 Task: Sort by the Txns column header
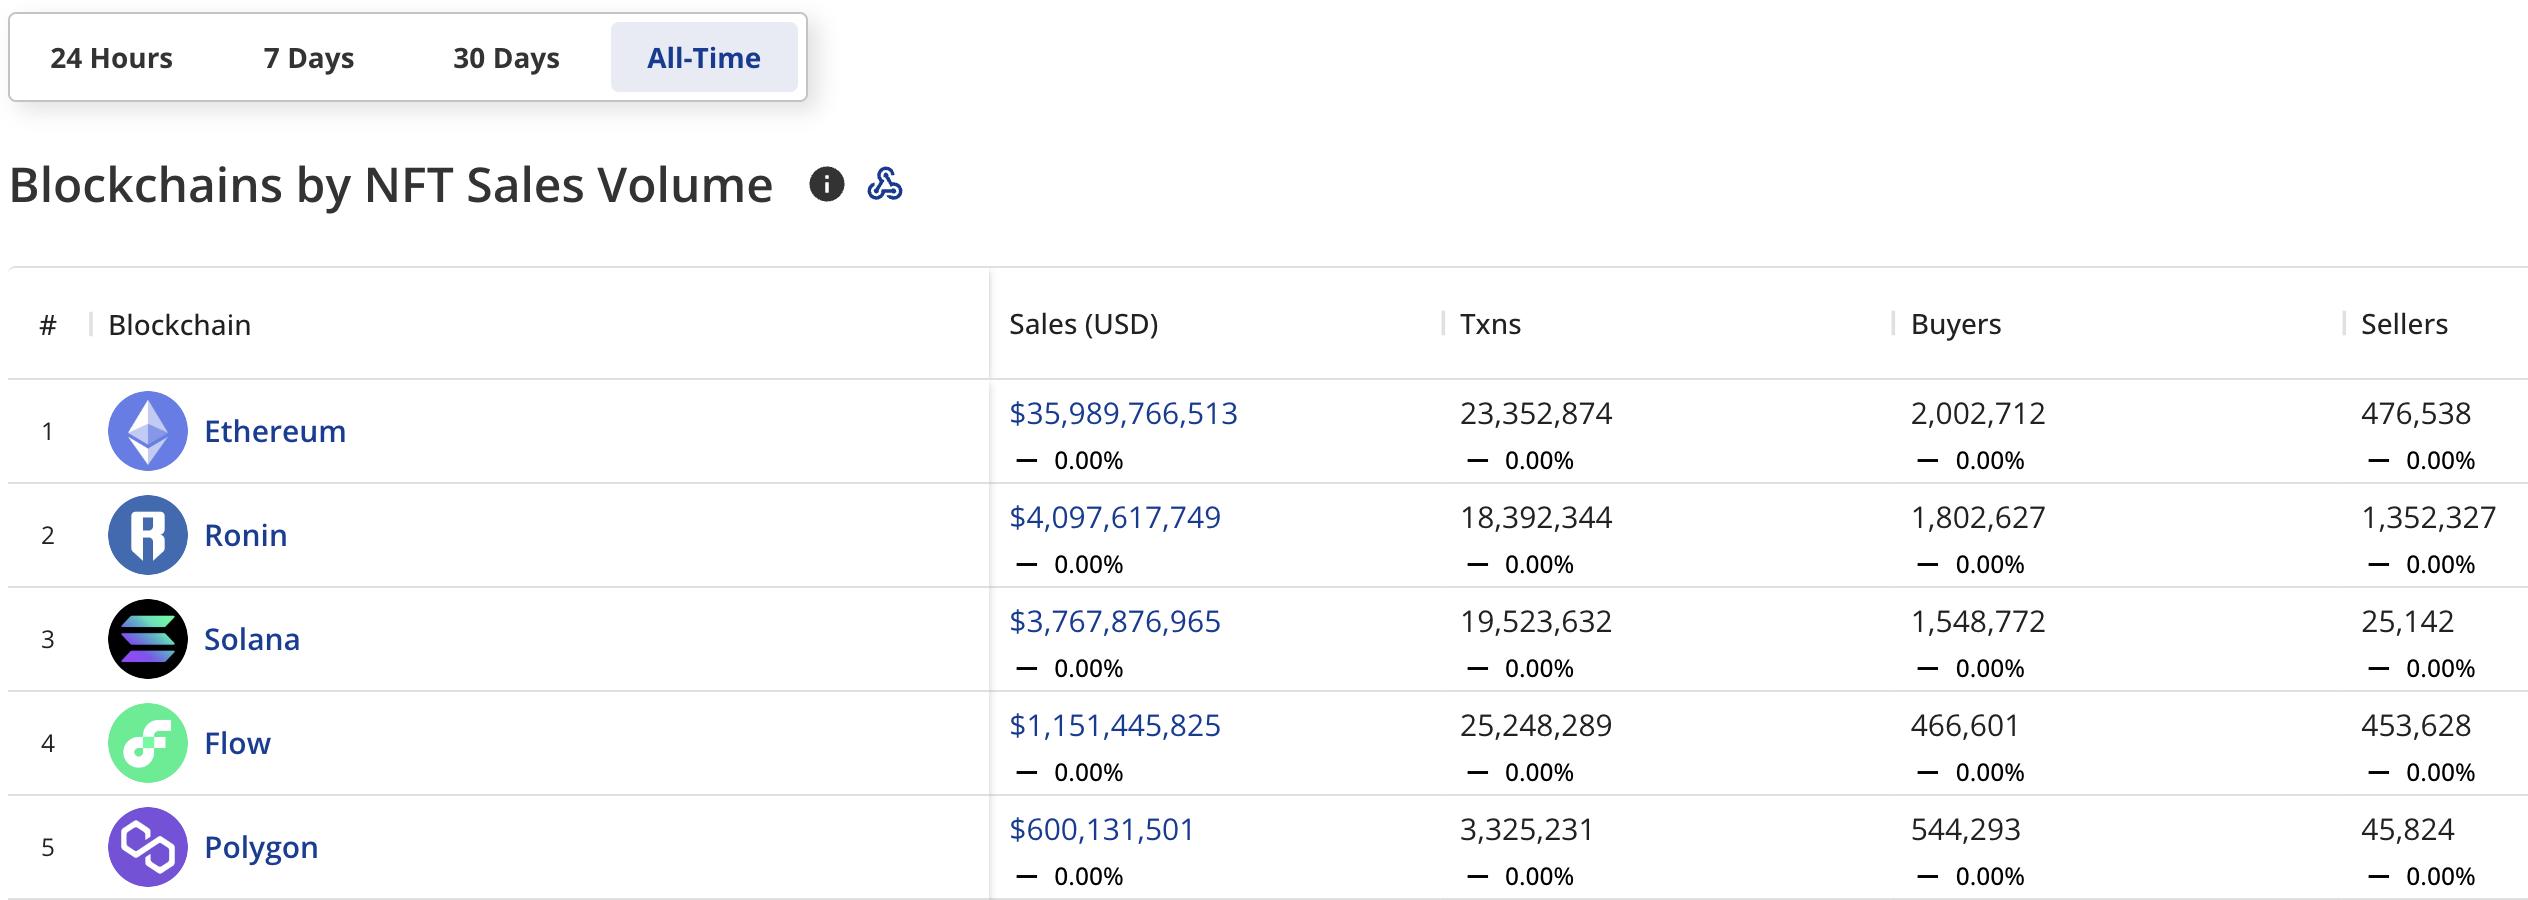tap(1490, 324)
